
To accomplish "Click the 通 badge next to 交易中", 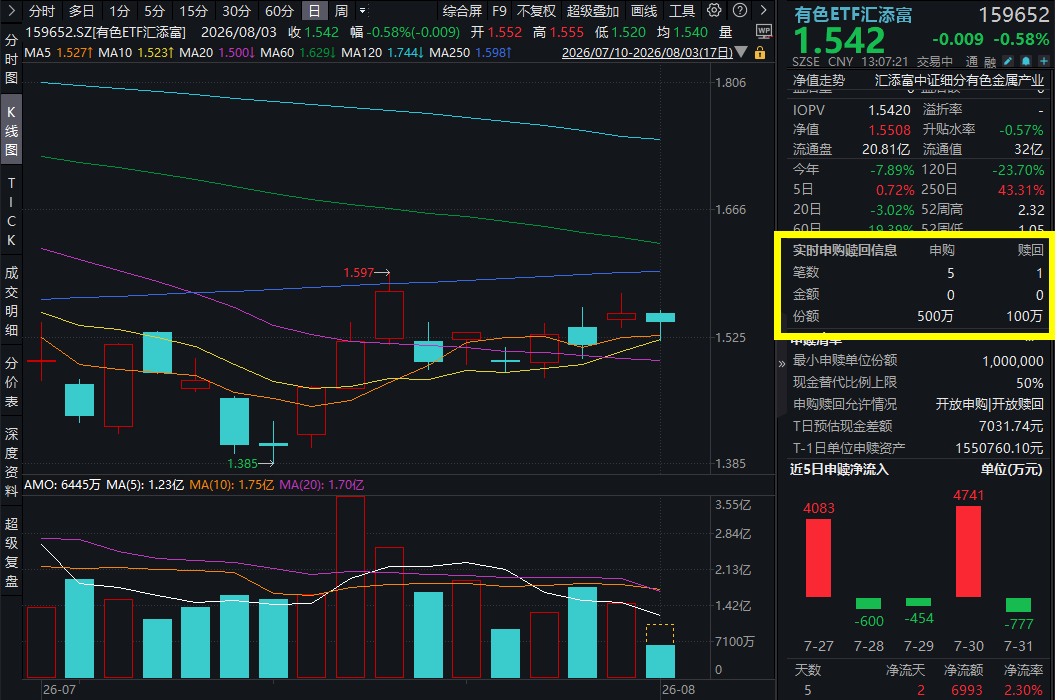I will coord(972,62).
